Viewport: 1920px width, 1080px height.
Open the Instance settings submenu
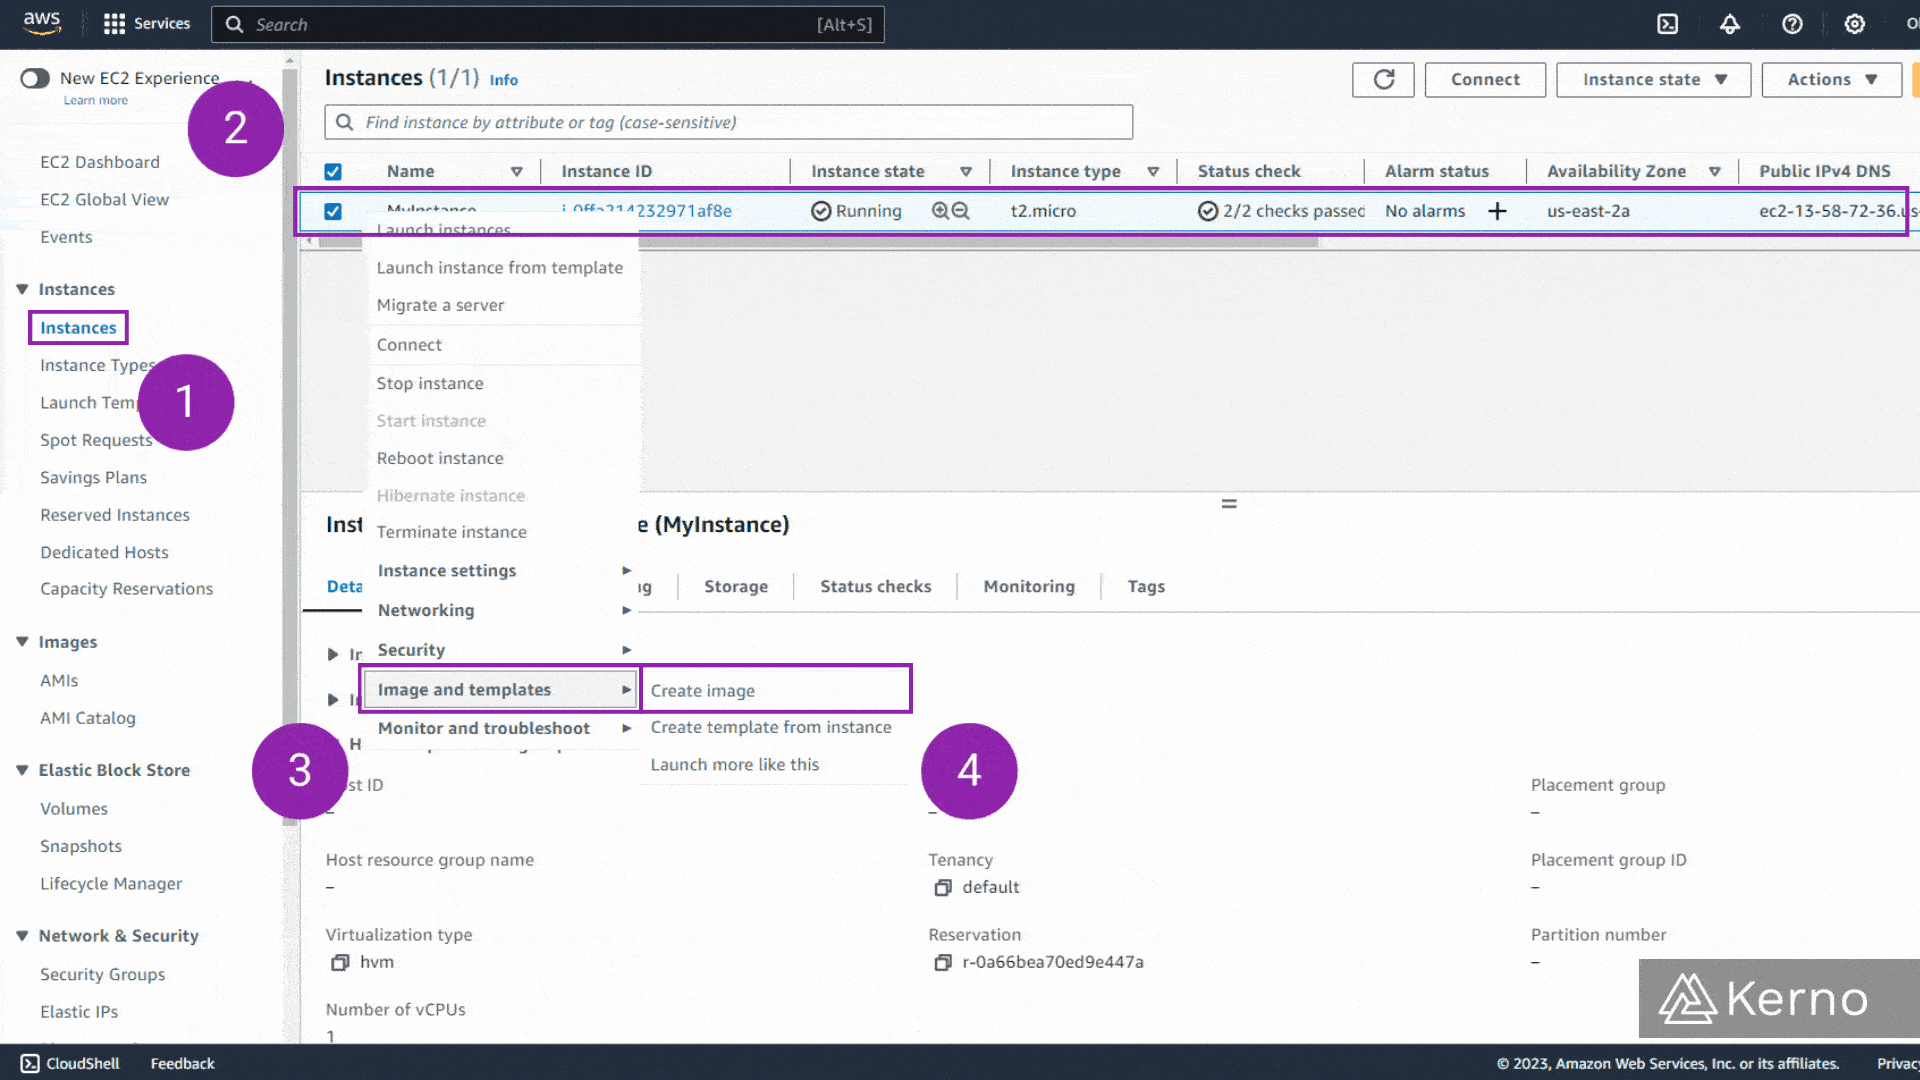coord(502,571)
